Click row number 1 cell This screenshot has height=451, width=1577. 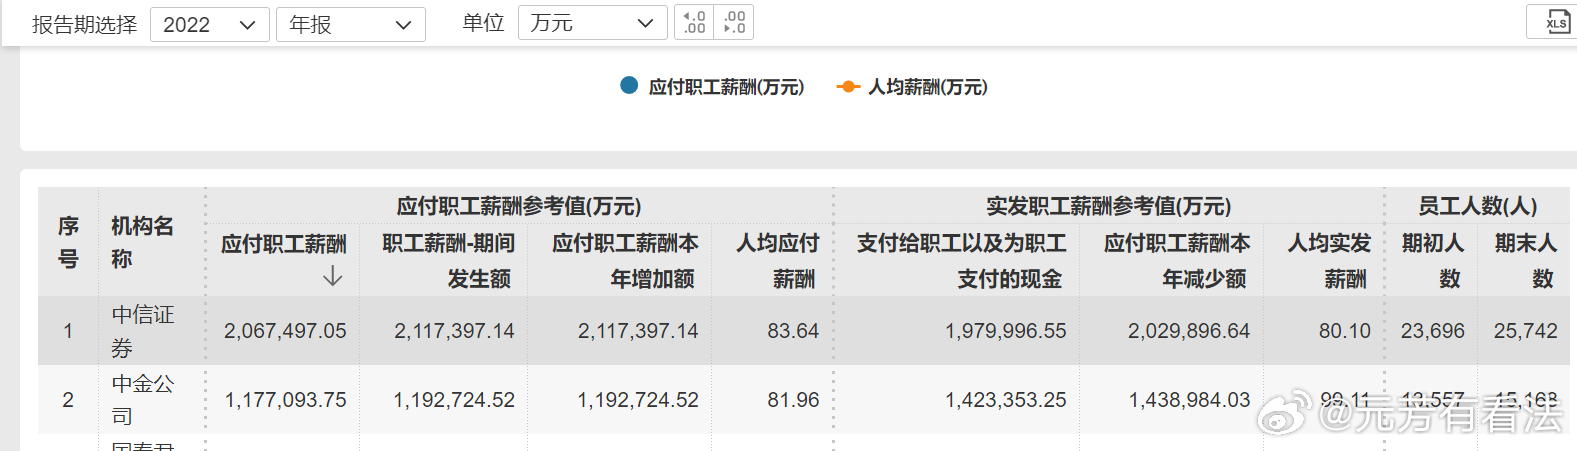68,331
